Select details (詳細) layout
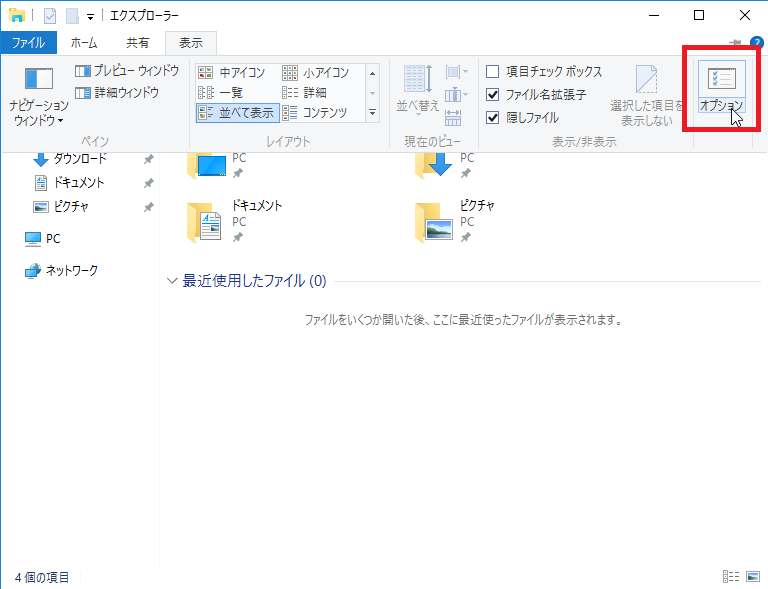This screenshot has width=768, height=589. [304, 93]
